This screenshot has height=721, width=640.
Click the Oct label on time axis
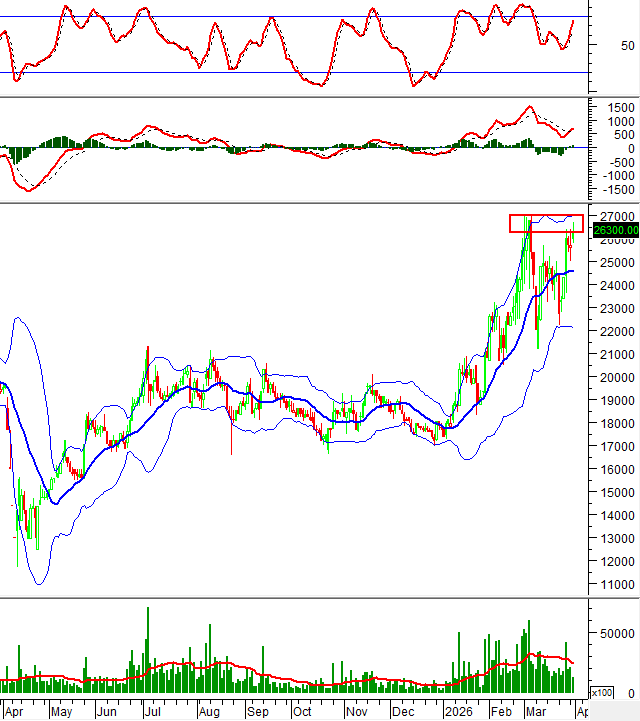tap(302, 712)
